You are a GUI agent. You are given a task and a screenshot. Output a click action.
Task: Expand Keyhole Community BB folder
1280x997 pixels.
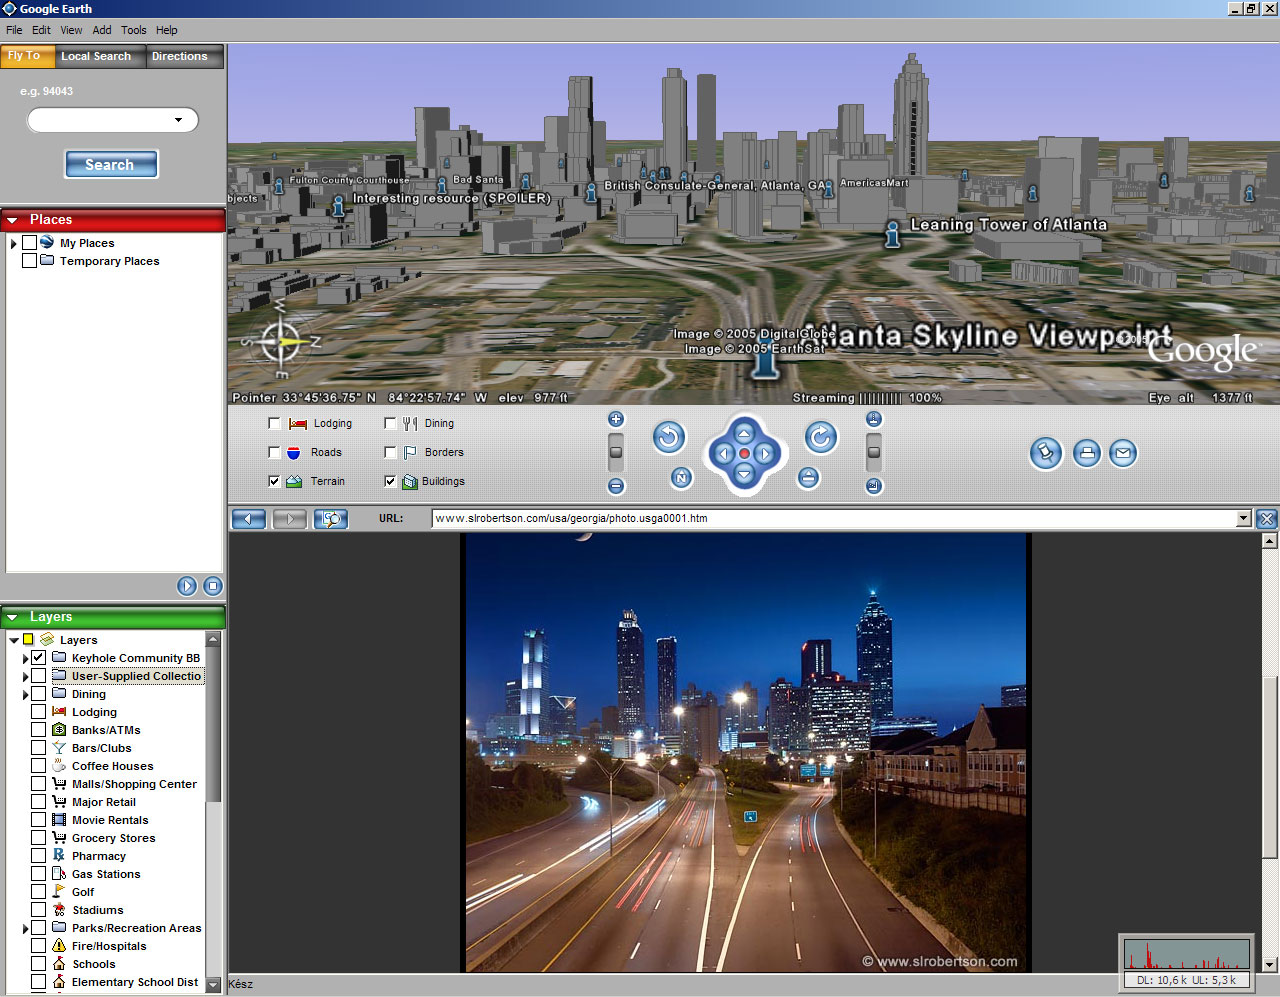(x=25, y=659)
